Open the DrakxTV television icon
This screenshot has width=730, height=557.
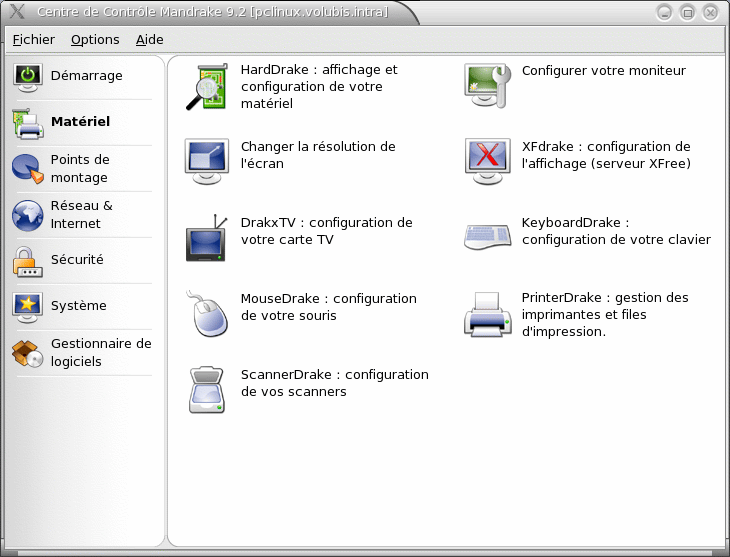tap(207, 238)
